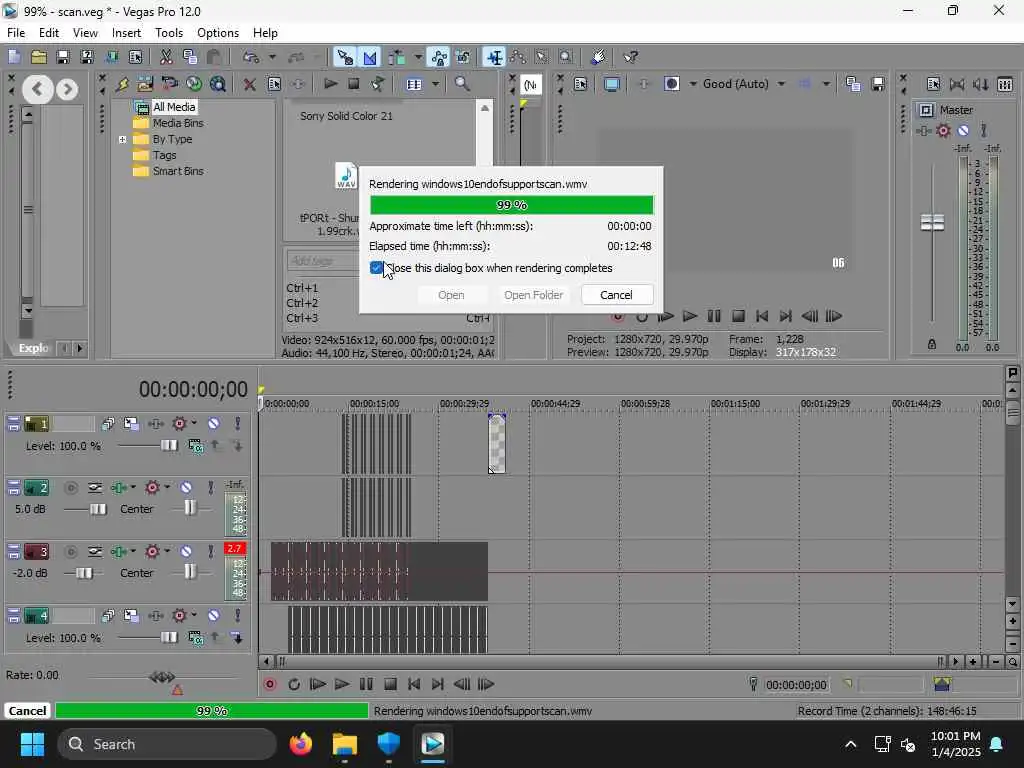The image size is (1024, 768).
Task: Click the Master bus FX gear icon
Action: (943, 131)
